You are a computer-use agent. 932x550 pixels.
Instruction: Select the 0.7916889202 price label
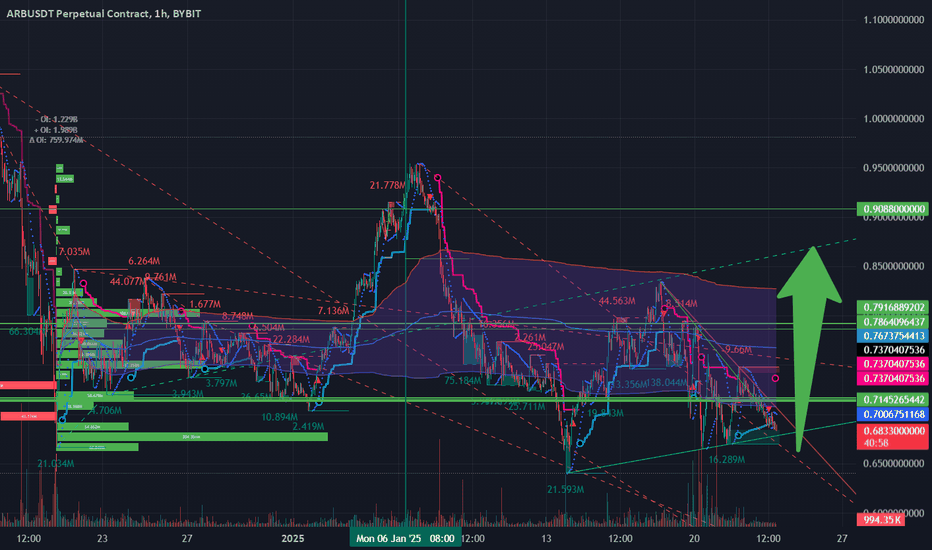pos(893,307)
